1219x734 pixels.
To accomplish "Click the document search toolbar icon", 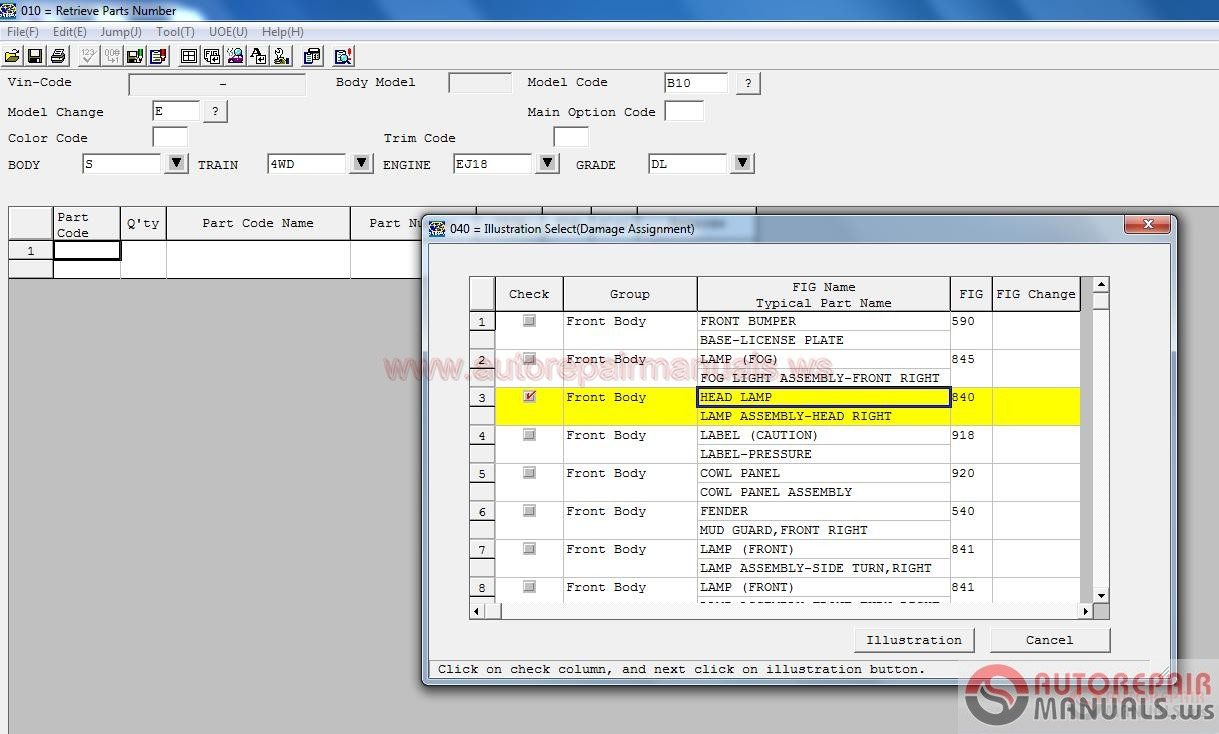I will point(343,56).
